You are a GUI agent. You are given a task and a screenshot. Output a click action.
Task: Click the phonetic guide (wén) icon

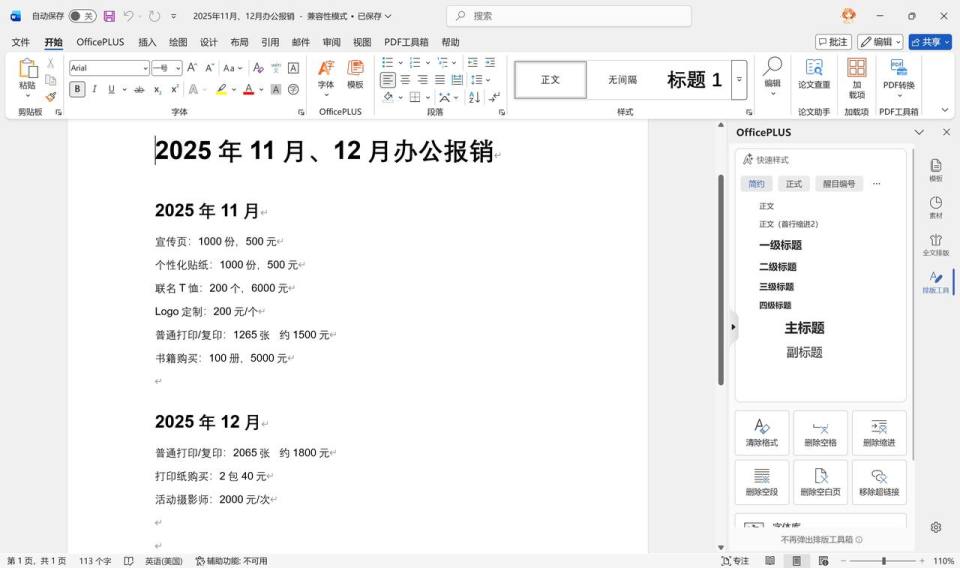coord(276,68)
